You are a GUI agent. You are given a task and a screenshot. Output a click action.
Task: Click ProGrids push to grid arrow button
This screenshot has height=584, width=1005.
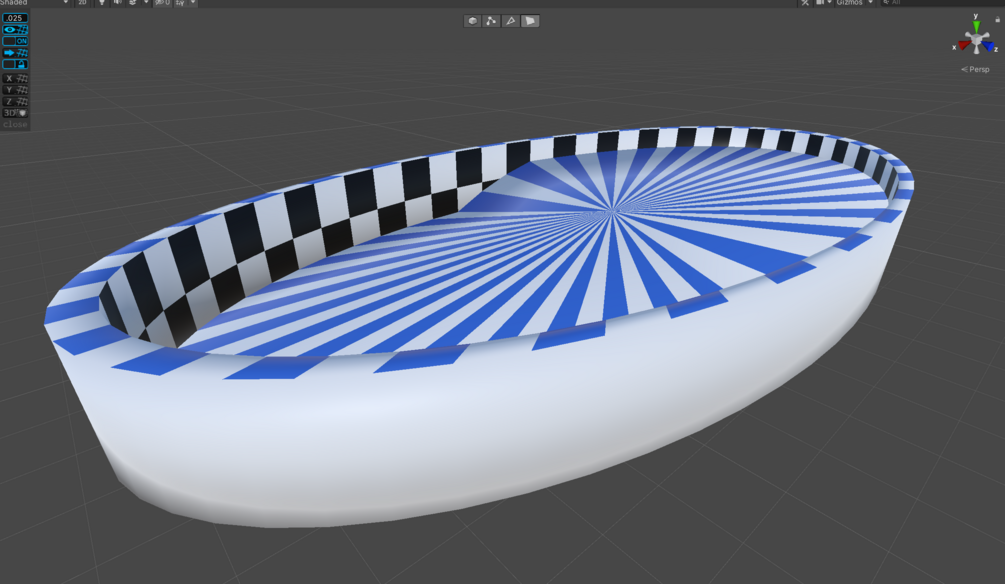pos(15,53)
